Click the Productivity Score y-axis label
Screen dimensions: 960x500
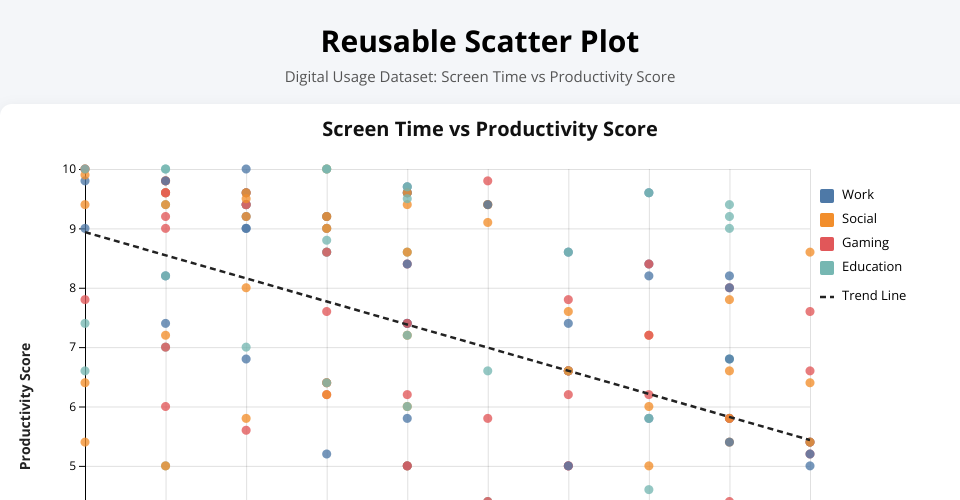[x=26, y=406]
